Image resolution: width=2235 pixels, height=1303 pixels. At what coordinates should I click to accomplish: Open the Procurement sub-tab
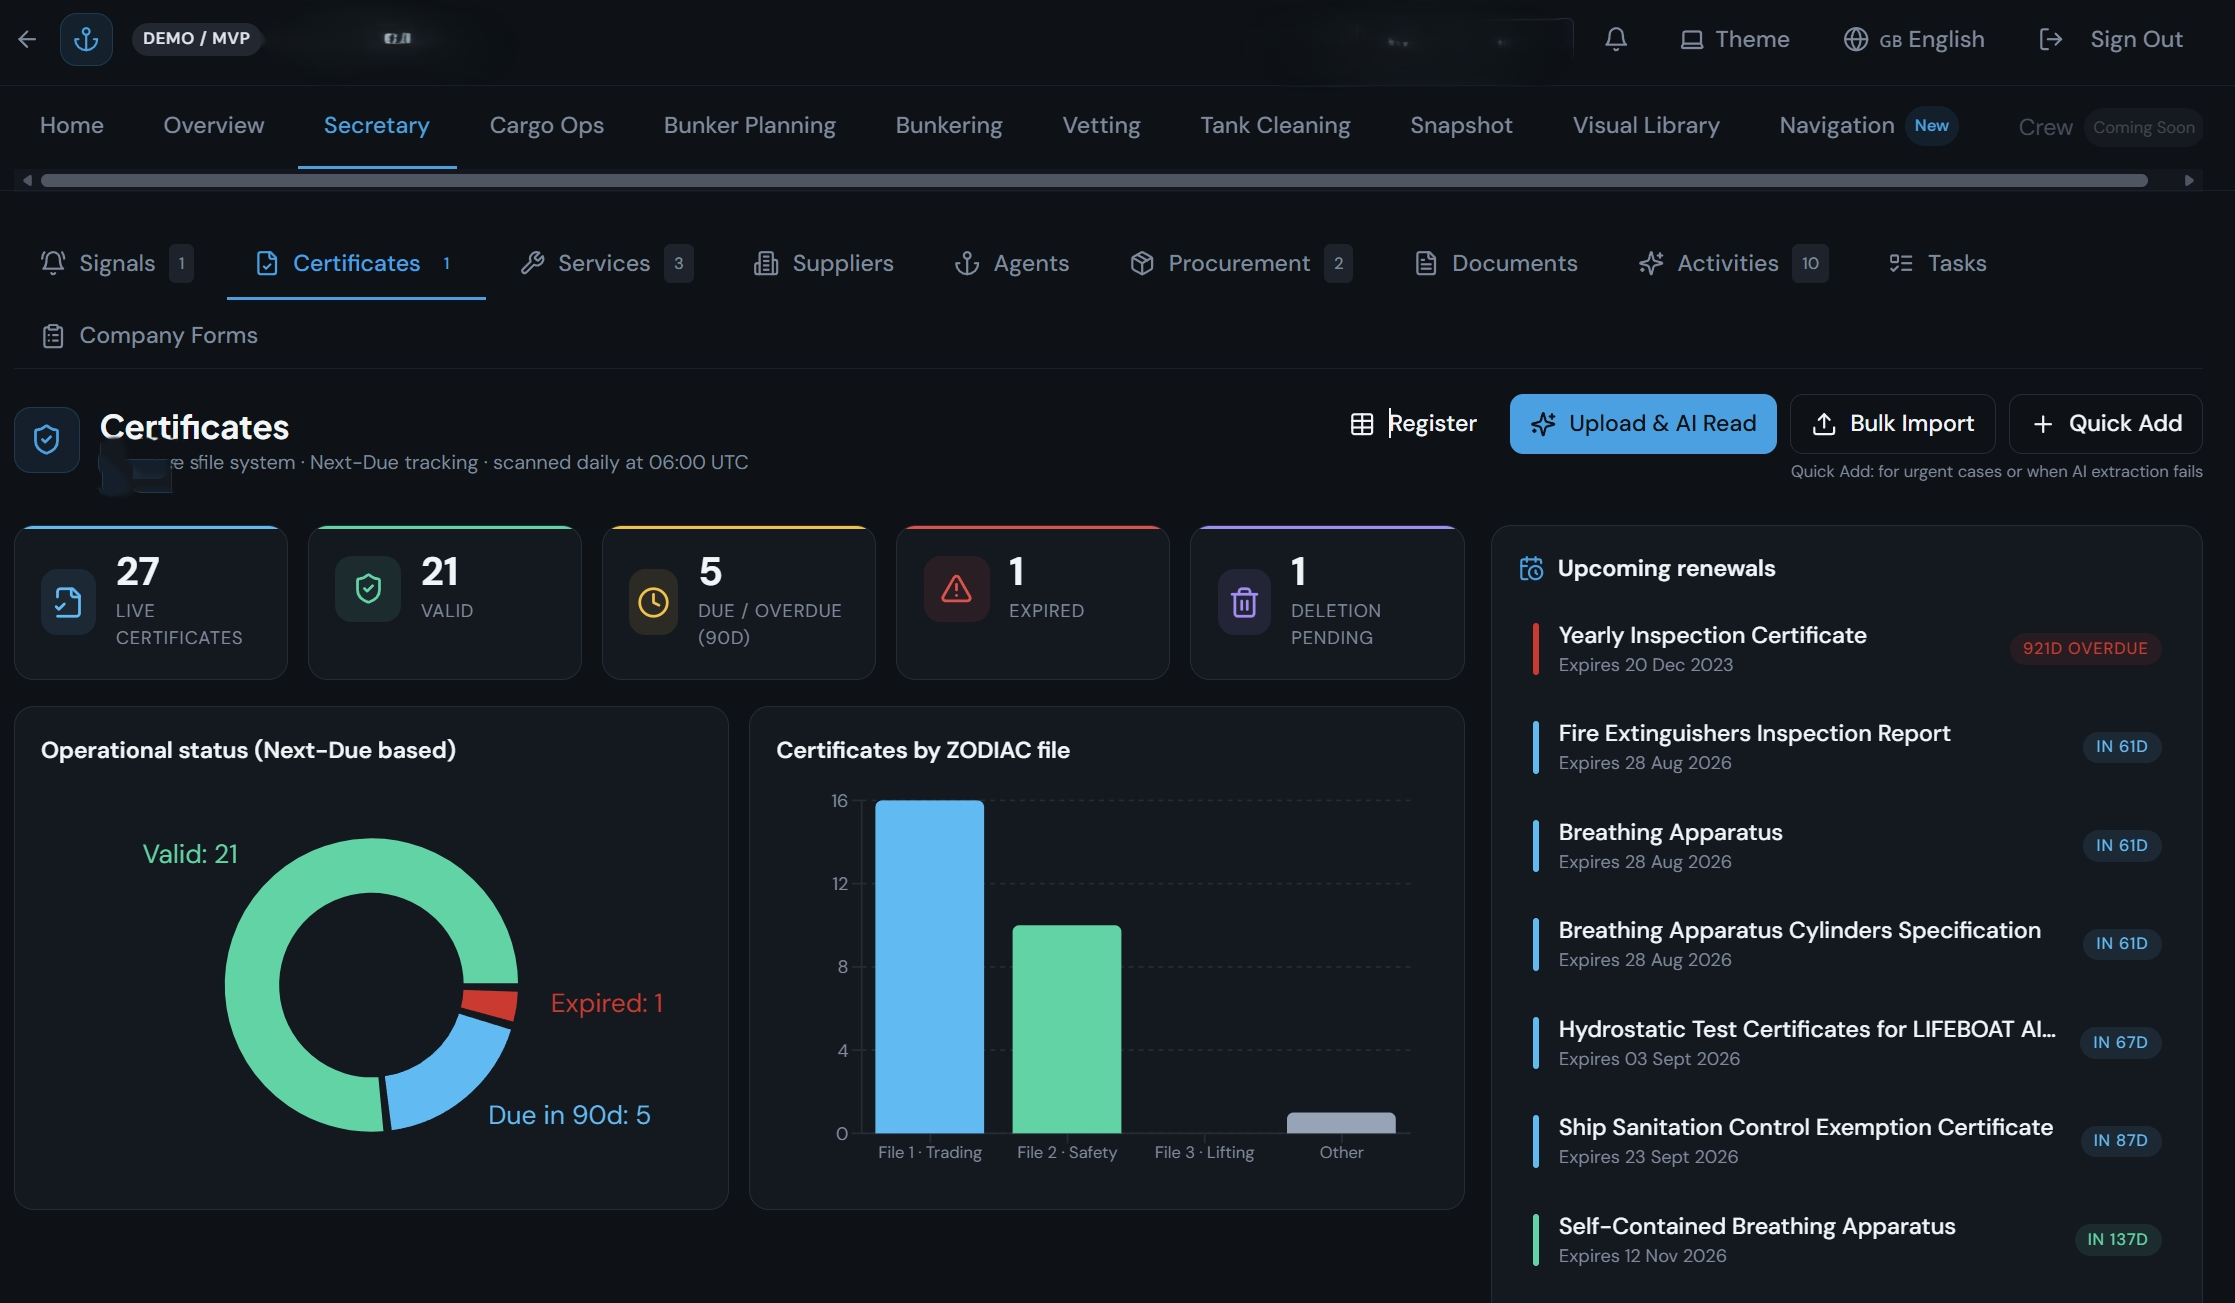1240,263
